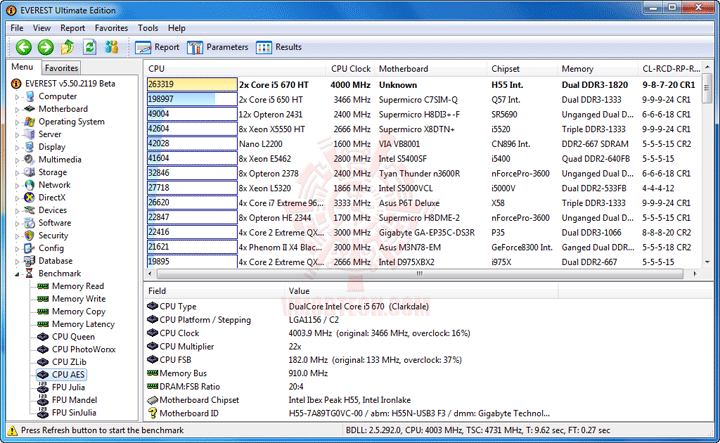This screenshot has height=443, width=720.
Task: Expand the Display tree node
Action: click(x=17, y=147)
